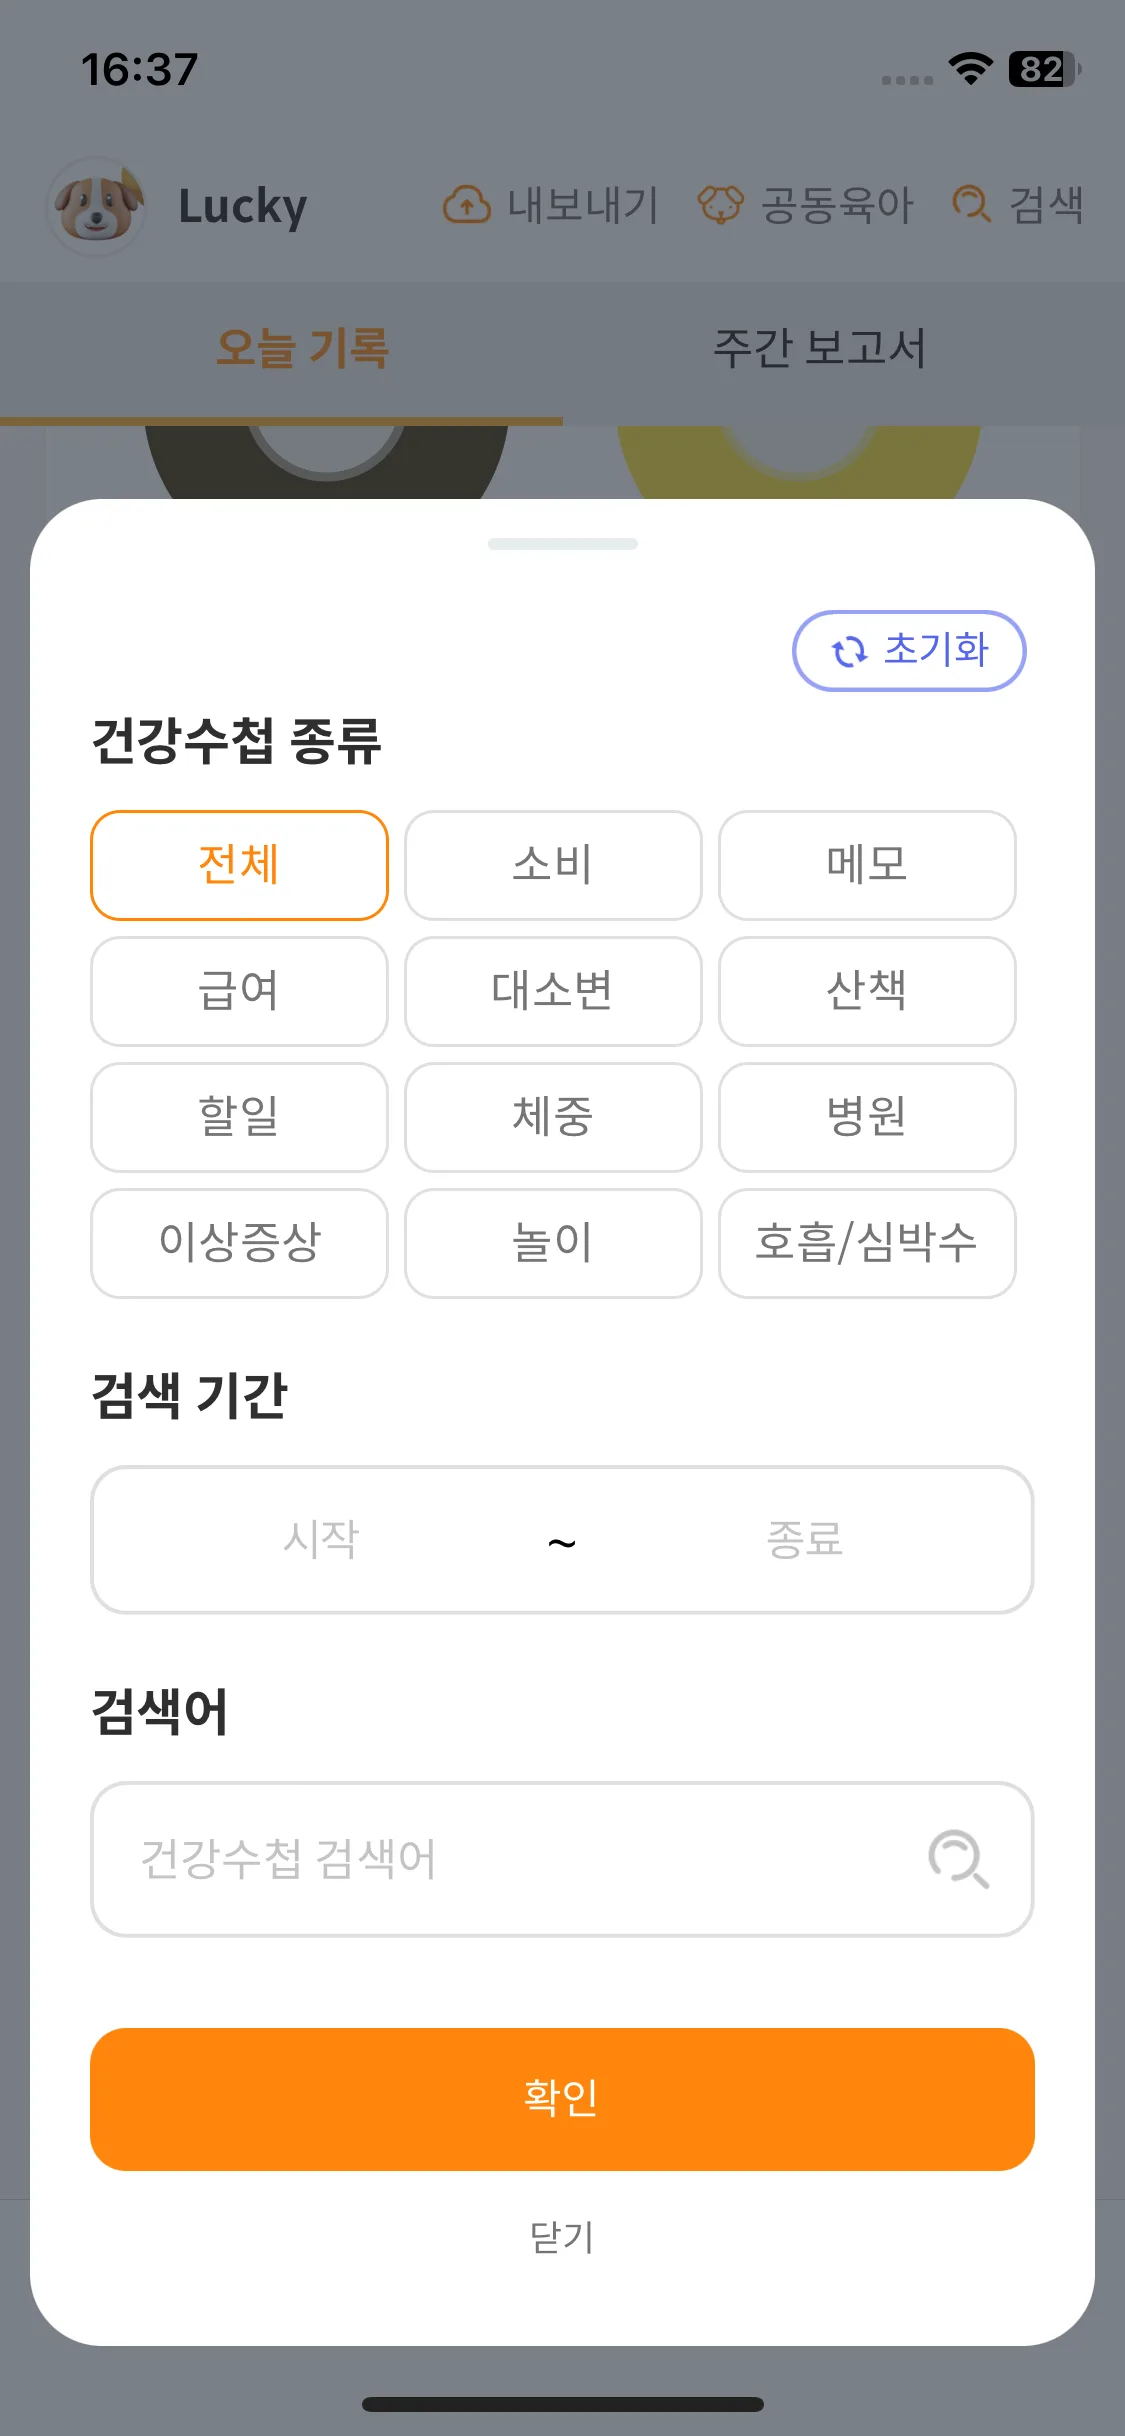Tap the orange 검색 magnifier icon
The image size is (1125, 2436).
(x=971, y=205)
